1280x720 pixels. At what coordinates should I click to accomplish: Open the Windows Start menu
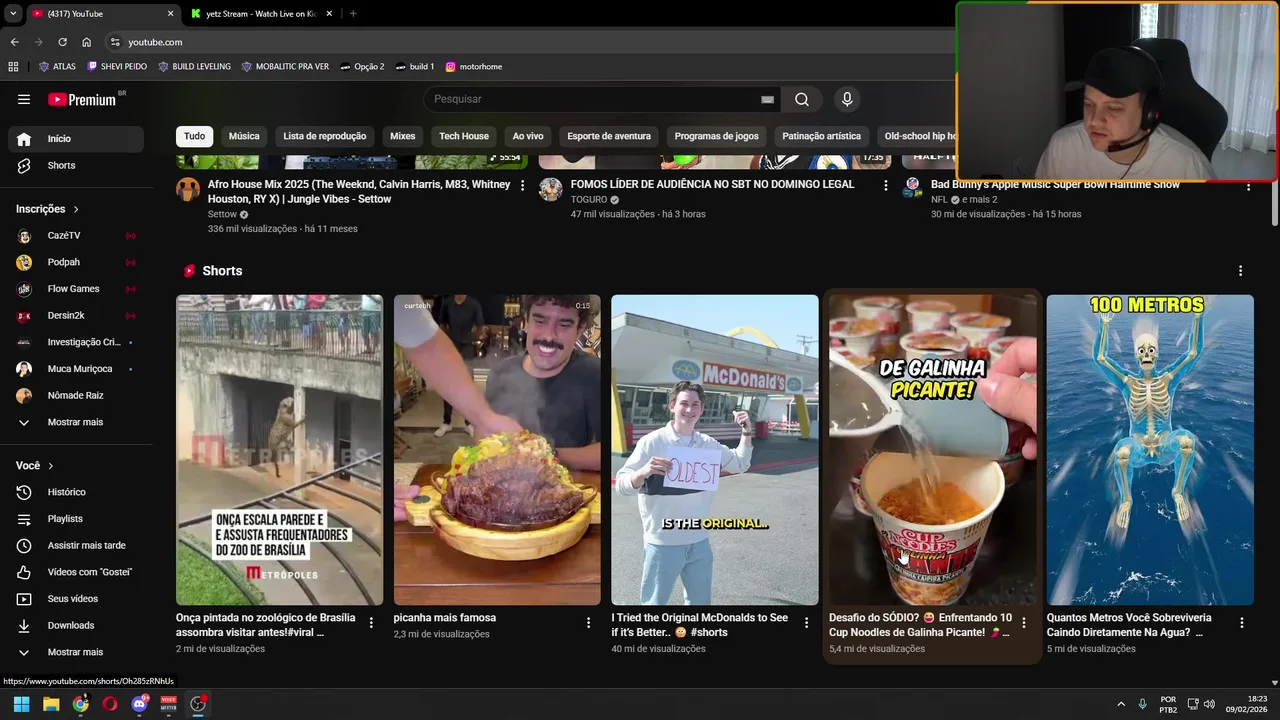(x=21, y=704)
